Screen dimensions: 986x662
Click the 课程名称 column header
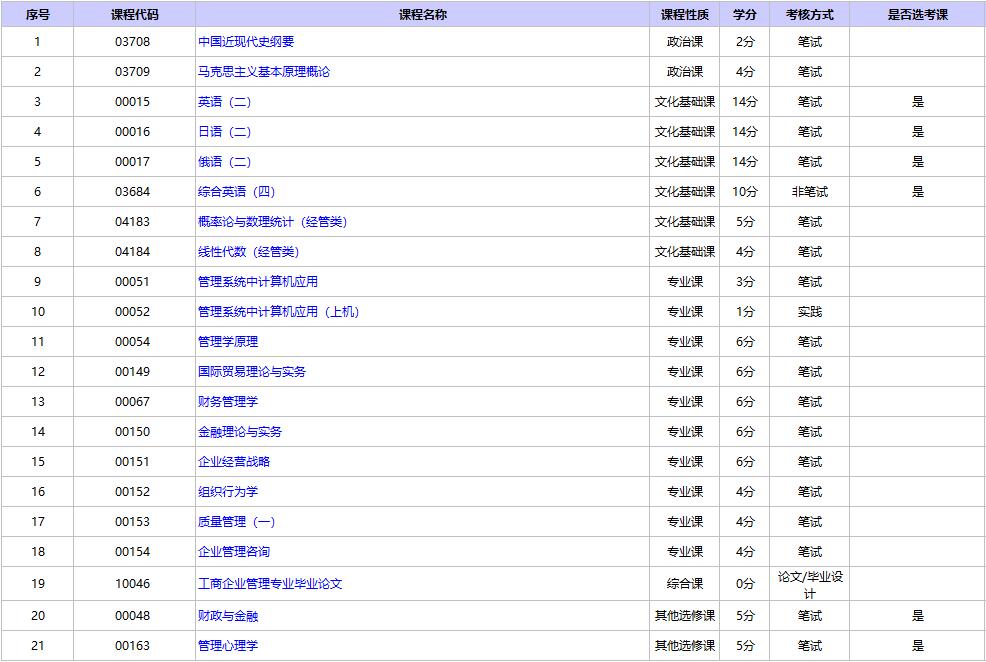coord(422,14)
